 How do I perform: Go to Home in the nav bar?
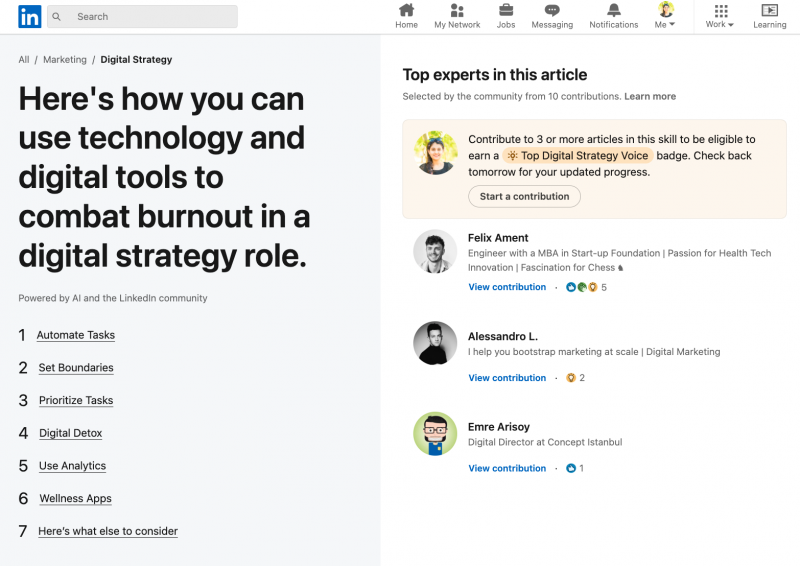click(406, 16)
